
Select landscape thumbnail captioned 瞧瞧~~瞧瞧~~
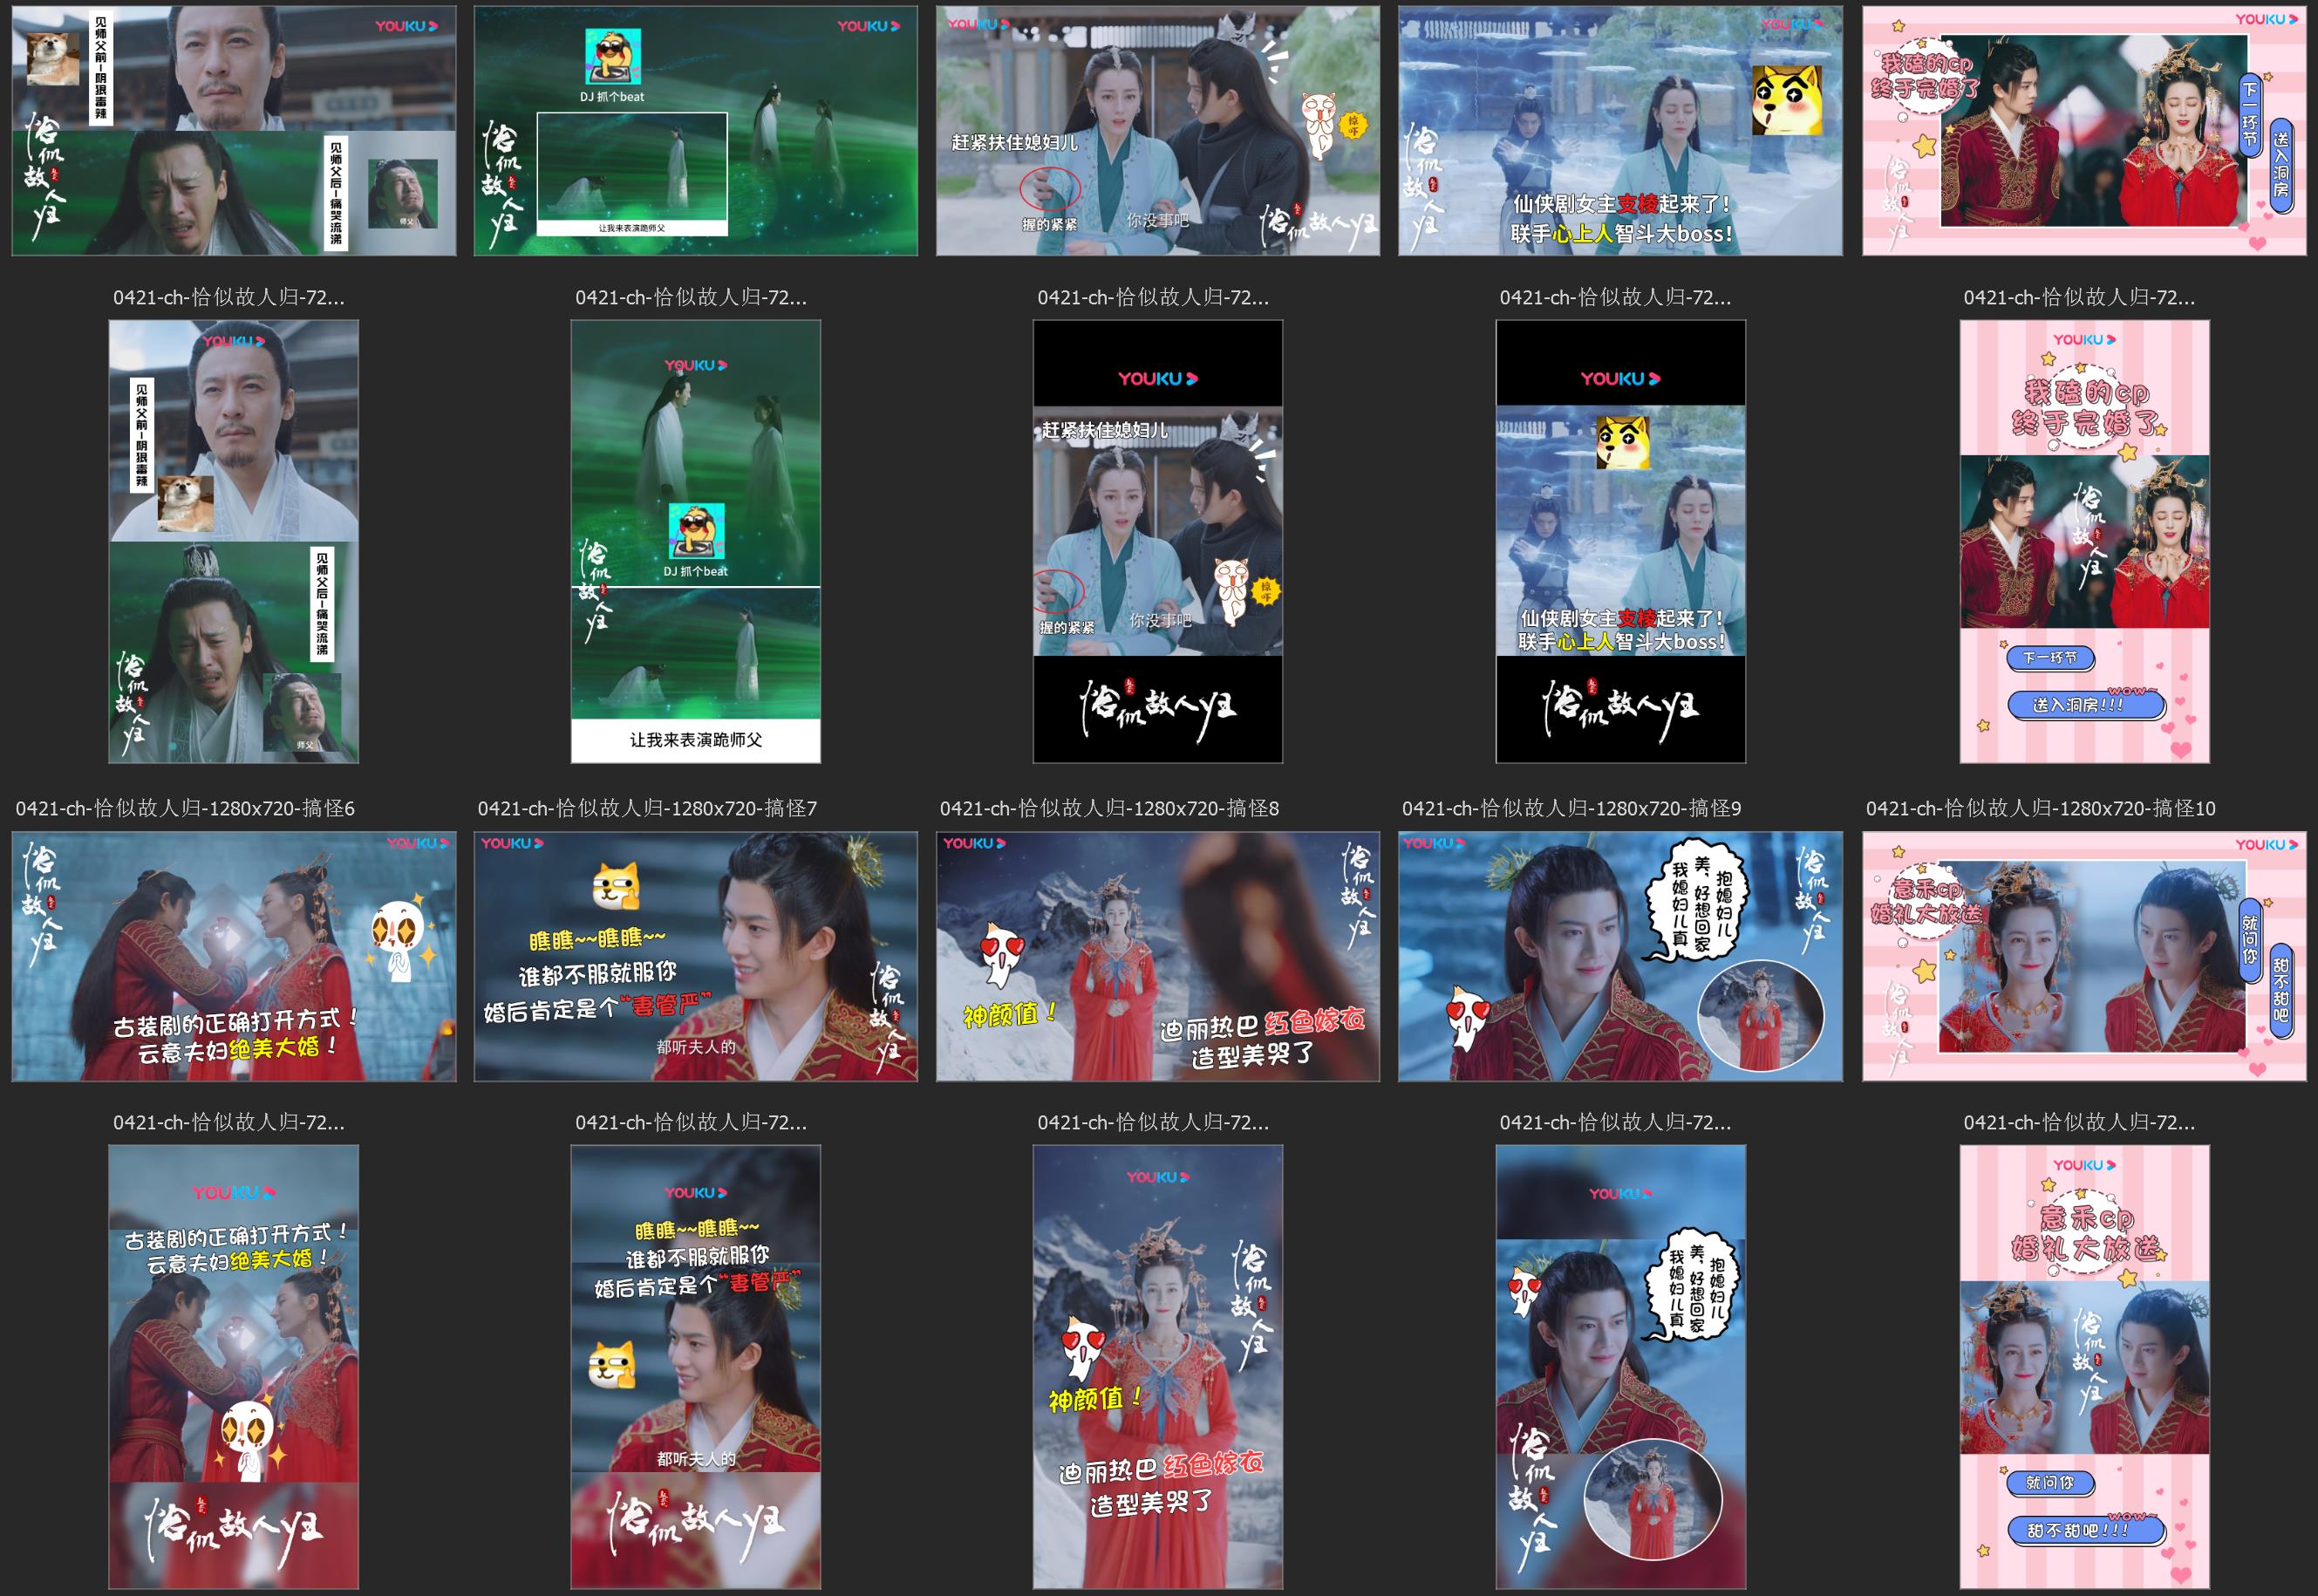[696, 956]
